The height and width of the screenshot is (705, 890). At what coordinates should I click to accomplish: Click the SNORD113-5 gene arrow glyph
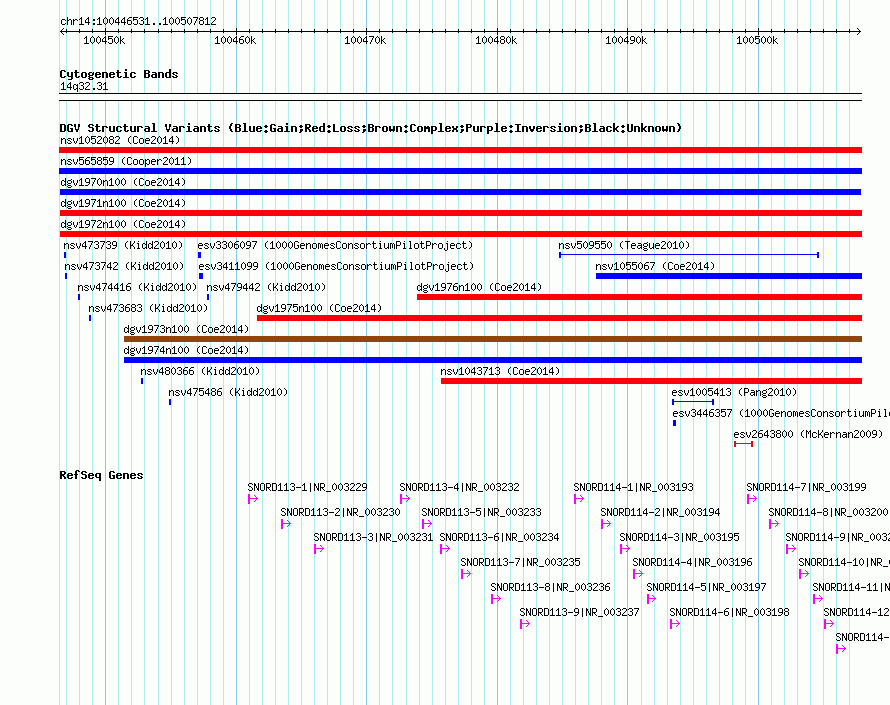tap(427, 524)
